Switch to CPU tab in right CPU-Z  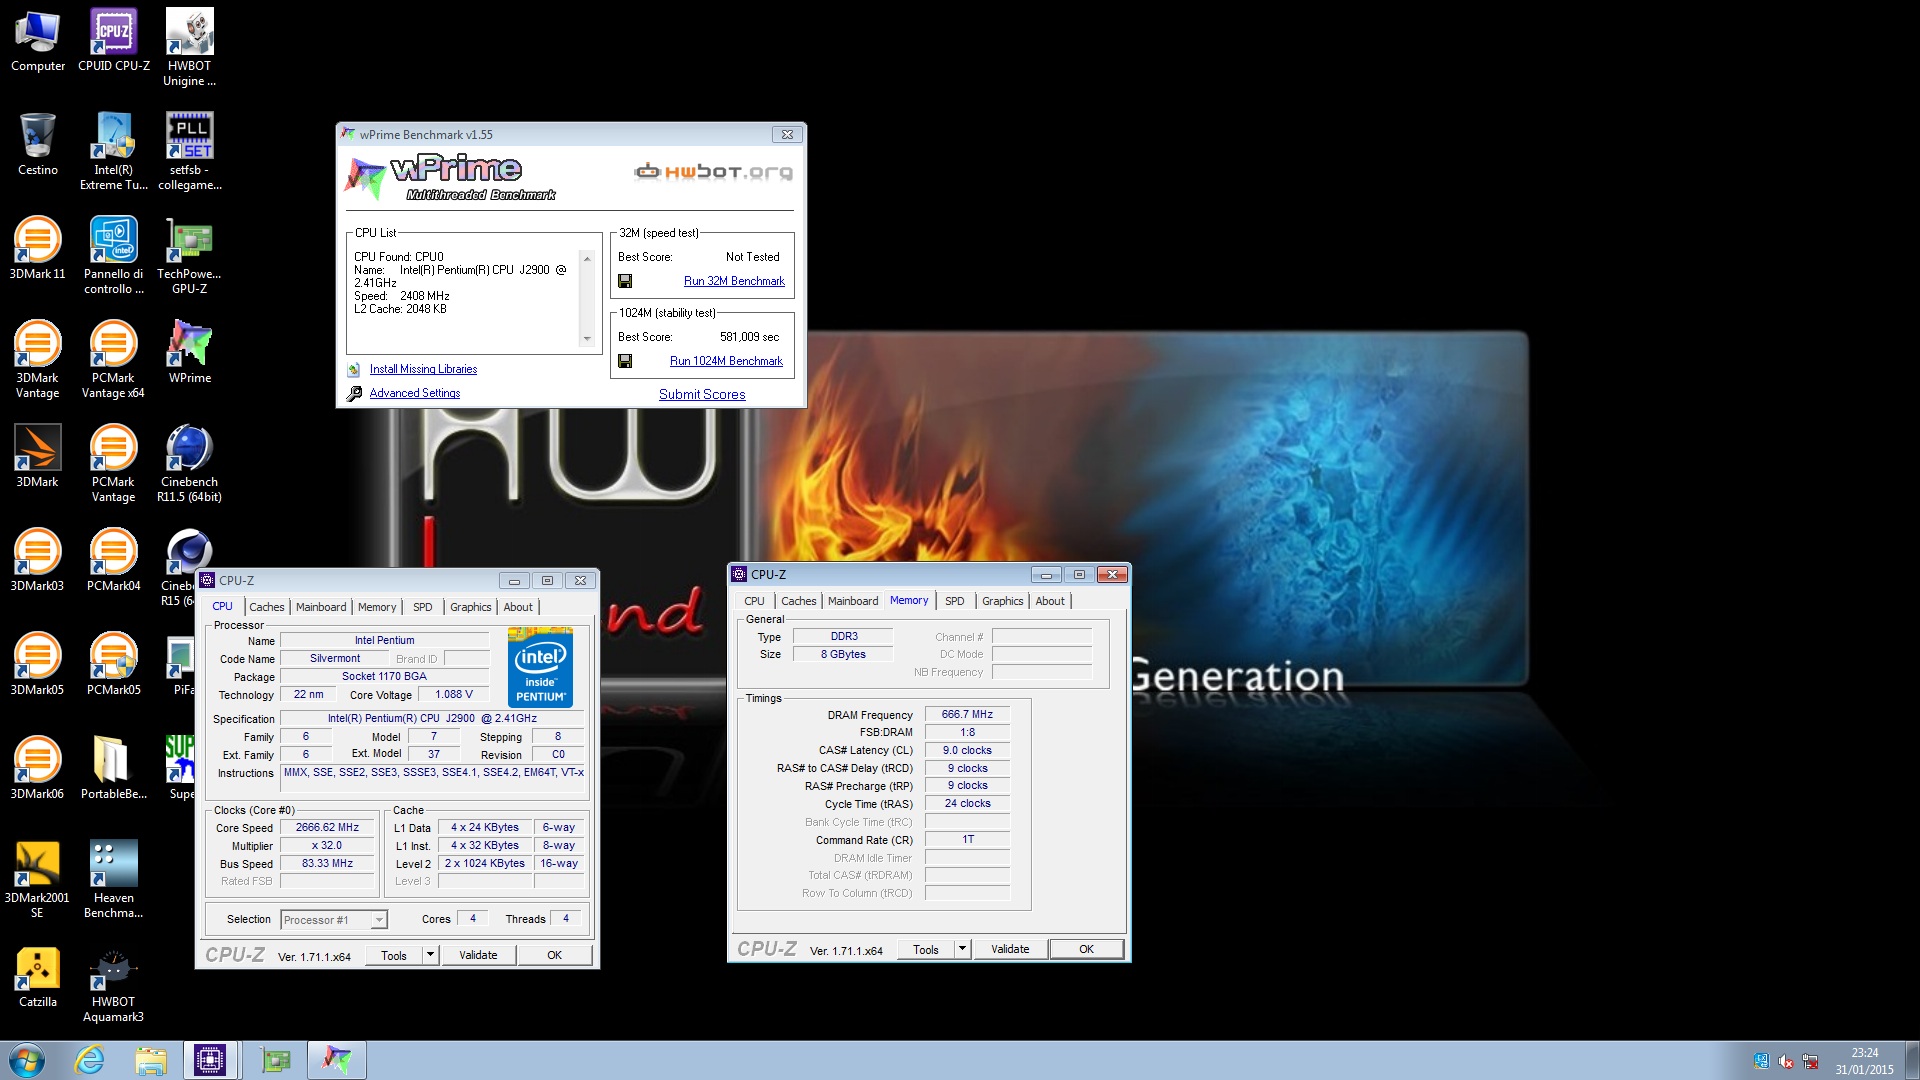(x=754, y=601)
